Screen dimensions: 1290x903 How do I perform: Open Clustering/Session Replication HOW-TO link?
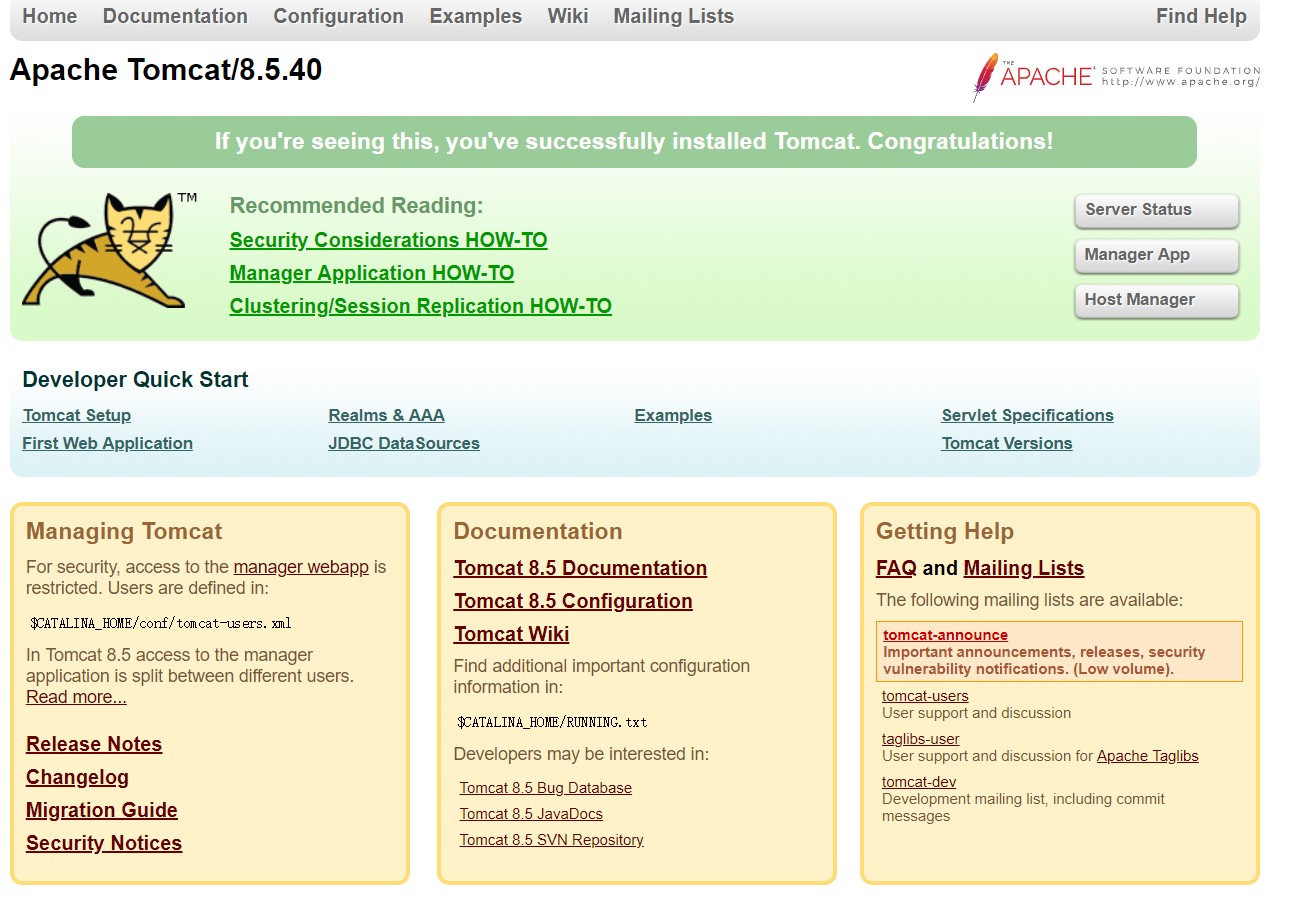420,306
